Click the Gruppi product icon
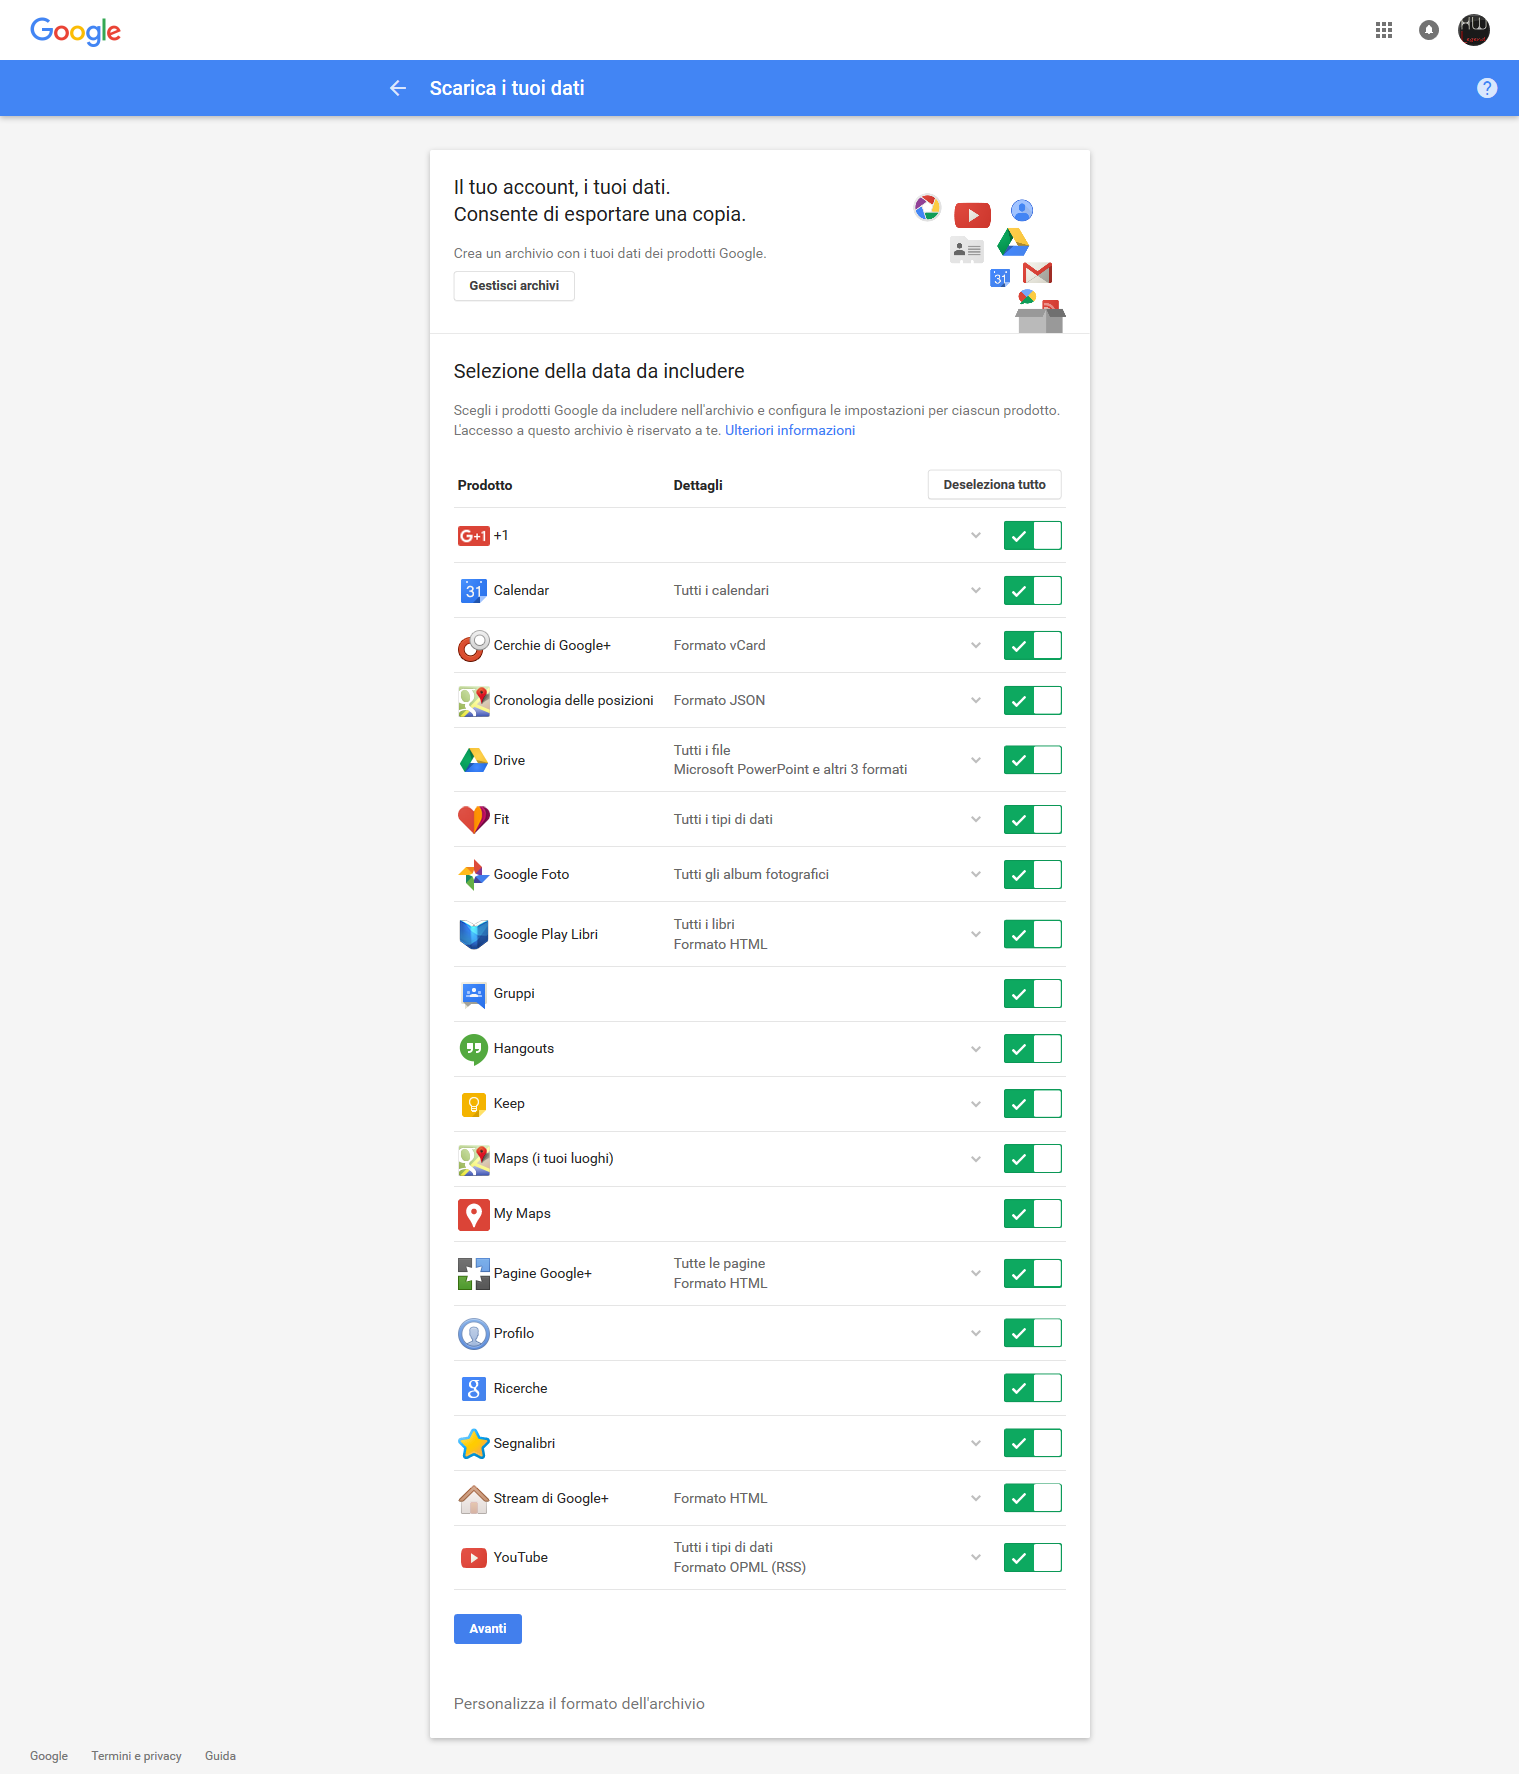Screen dimensions: 1519x1774 (x=474, y=994)
